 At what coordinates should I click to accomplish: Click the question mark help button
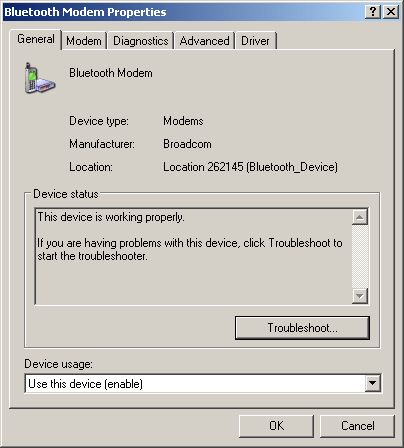click(373, 12)
